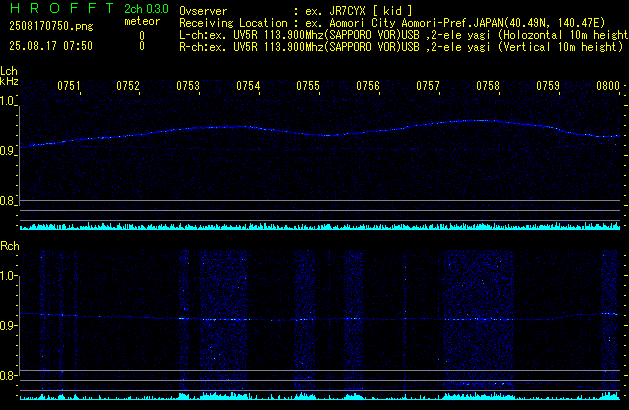Select the filename 2508170750.png
The width and height of the screenshot is (629, 410).
(x=51, y=26)
